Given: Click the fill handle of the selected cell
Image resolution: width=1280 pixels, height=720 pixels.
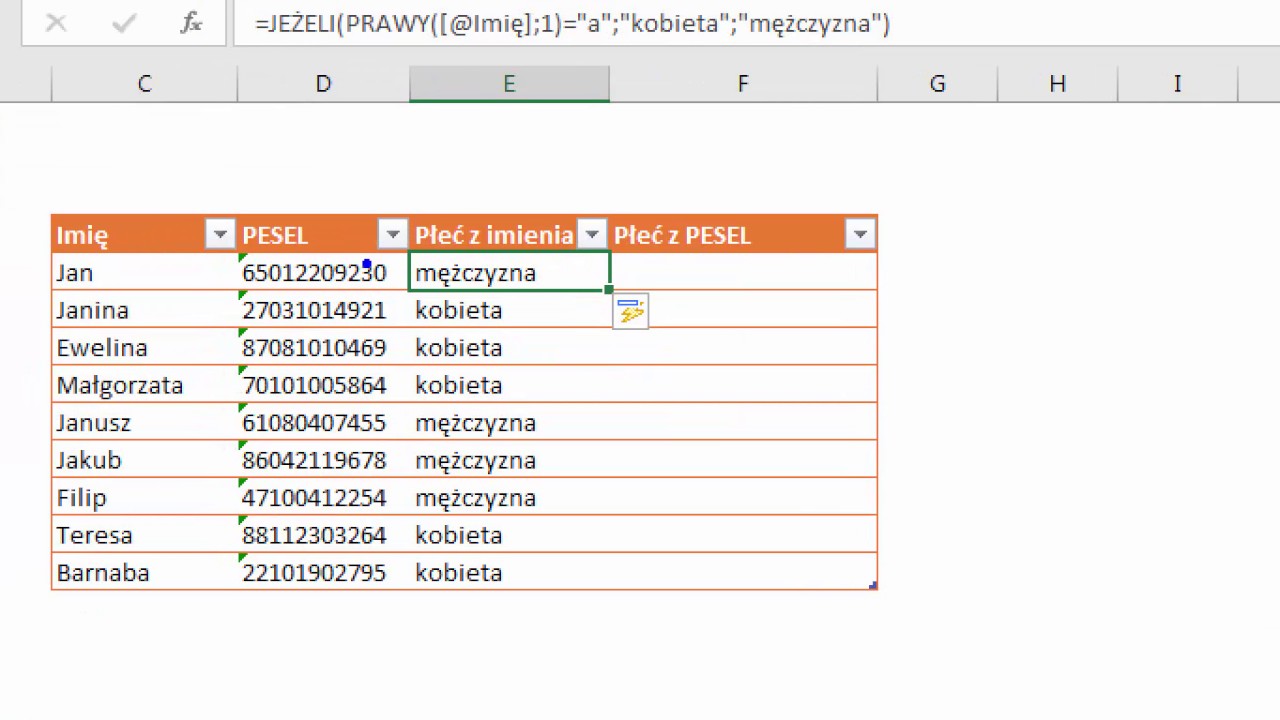Looking at the screenshot, I should pyautogui.click(x=609, y=290).
